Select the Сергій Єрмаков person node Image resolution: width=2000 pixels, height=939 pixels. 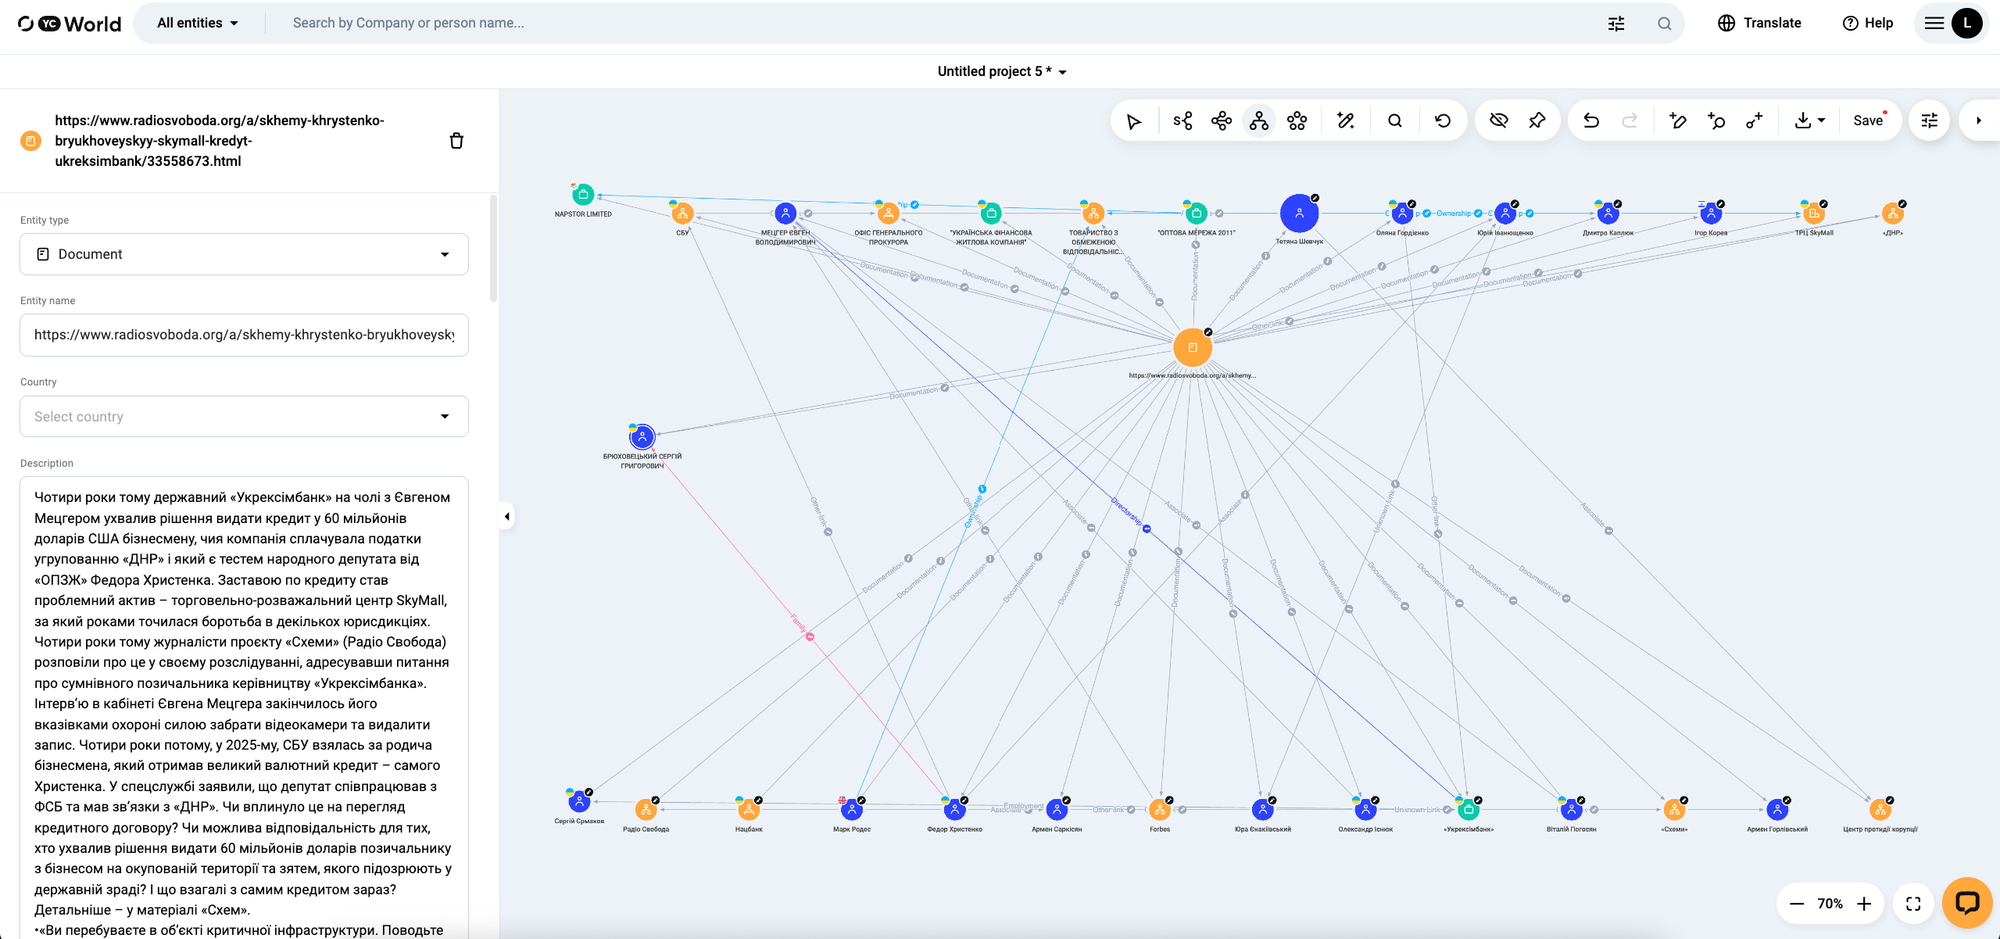[x=579, y=801]
